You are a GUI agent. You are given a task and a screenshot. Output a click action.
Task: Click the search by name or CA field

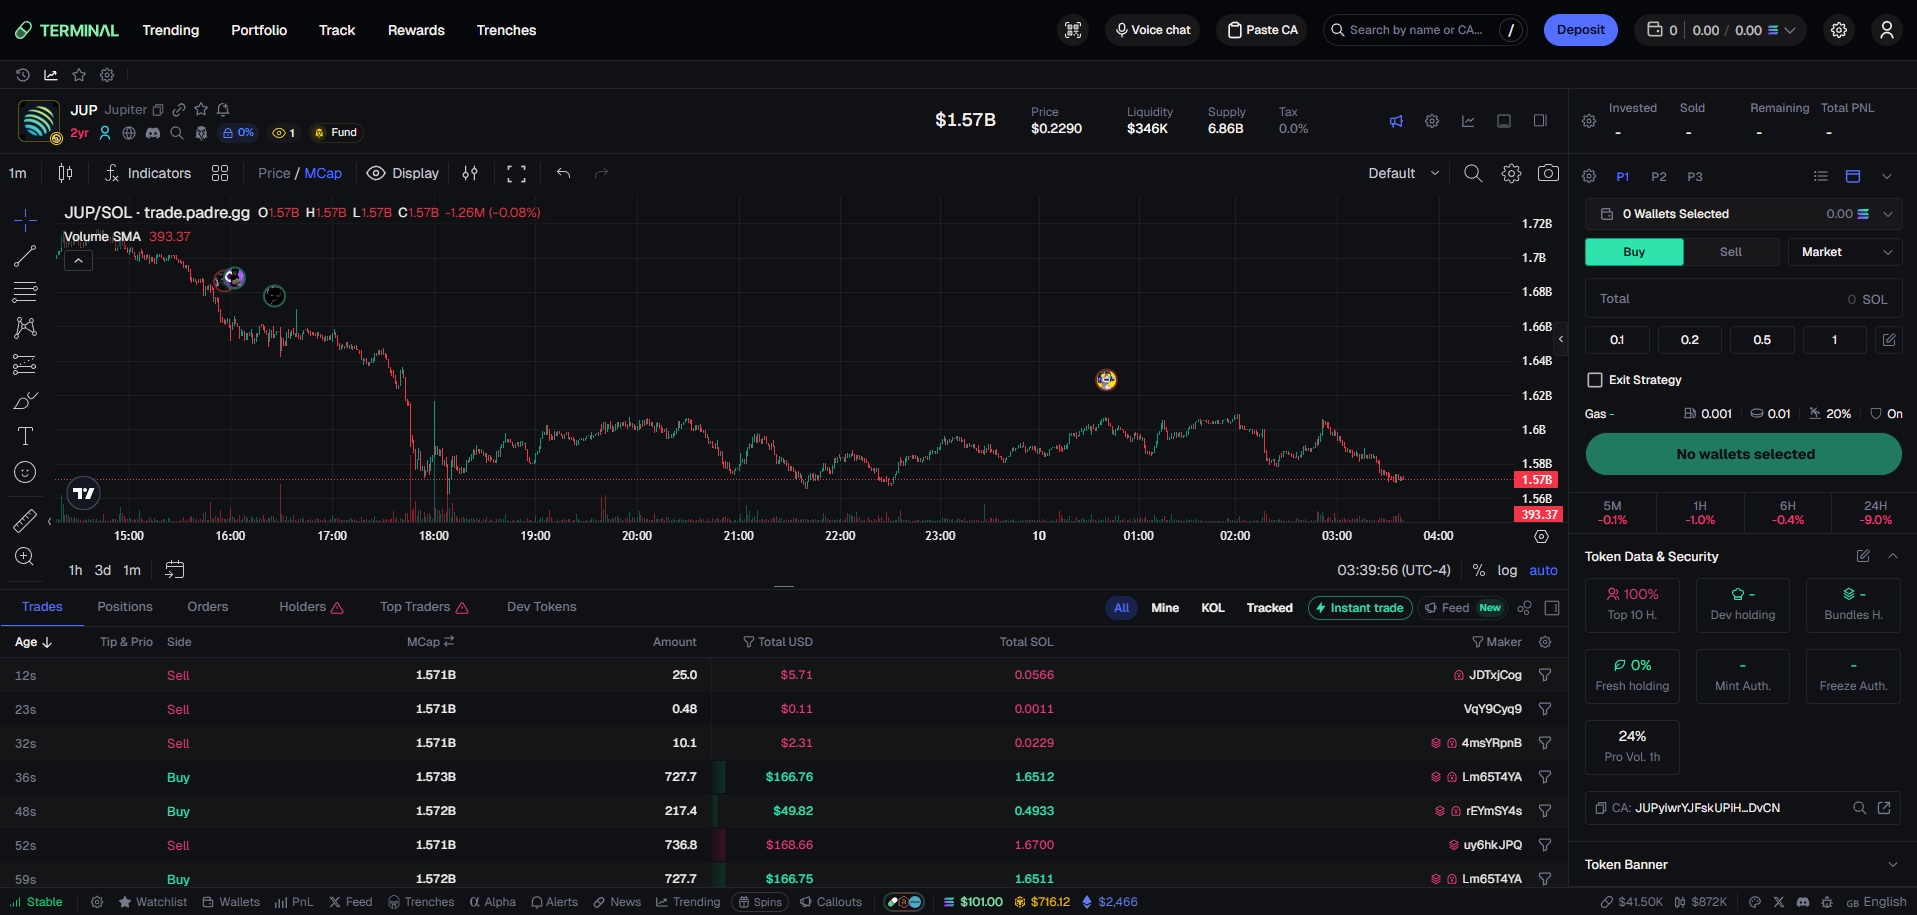pyautogui.click(x=1425, y=30)
